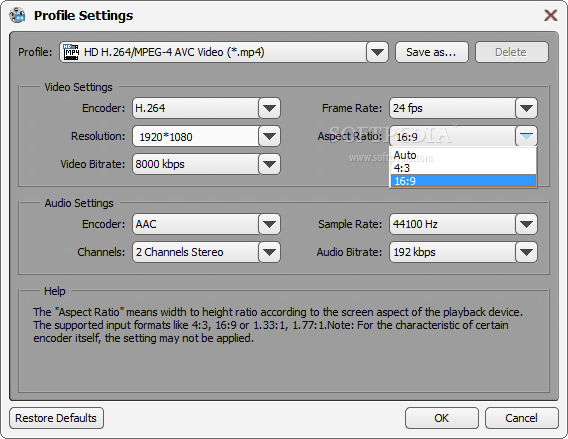Viewport: 568px width, 439px height.
Task: Click the Restore Defaults button
Action: tap(57, 418)
